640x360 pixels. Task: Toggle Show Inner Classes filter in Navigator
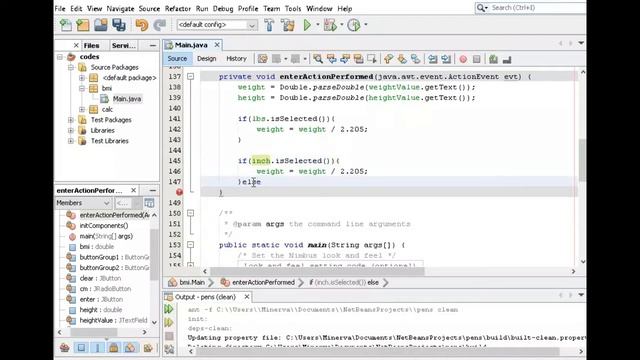pyautogui.click(x=130, y=347)
